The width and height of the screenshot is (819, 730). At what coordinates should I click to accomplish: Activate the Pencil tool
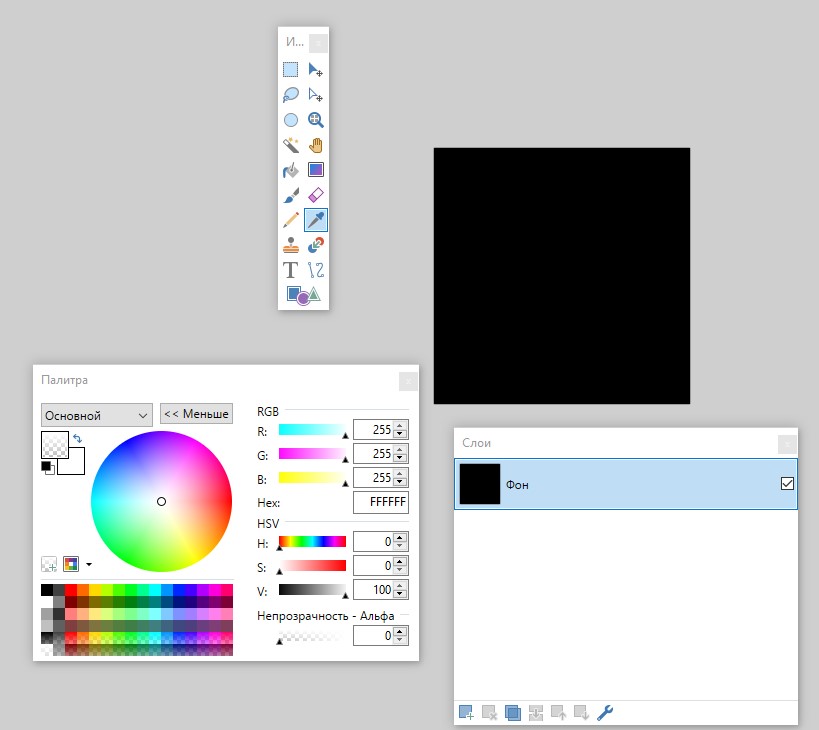click(290, 220)
